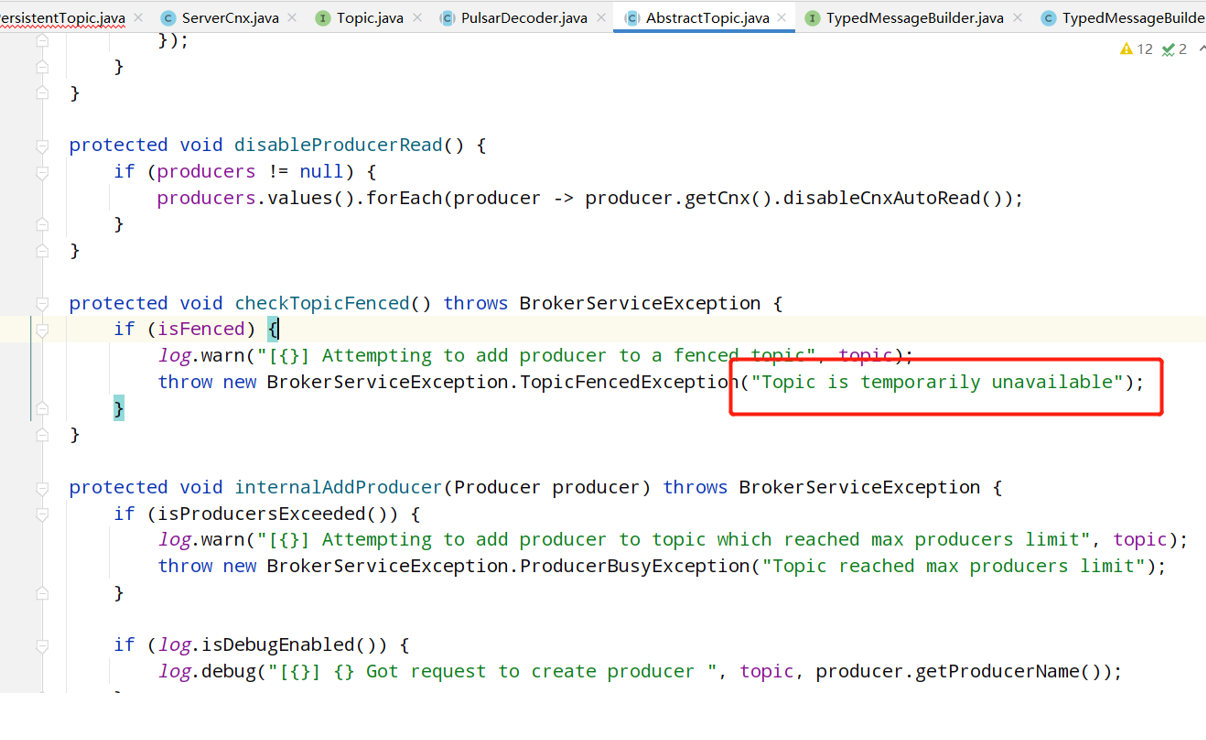Click the checkTopicFenced method name

pyautogui.click(x=322, y=303)
